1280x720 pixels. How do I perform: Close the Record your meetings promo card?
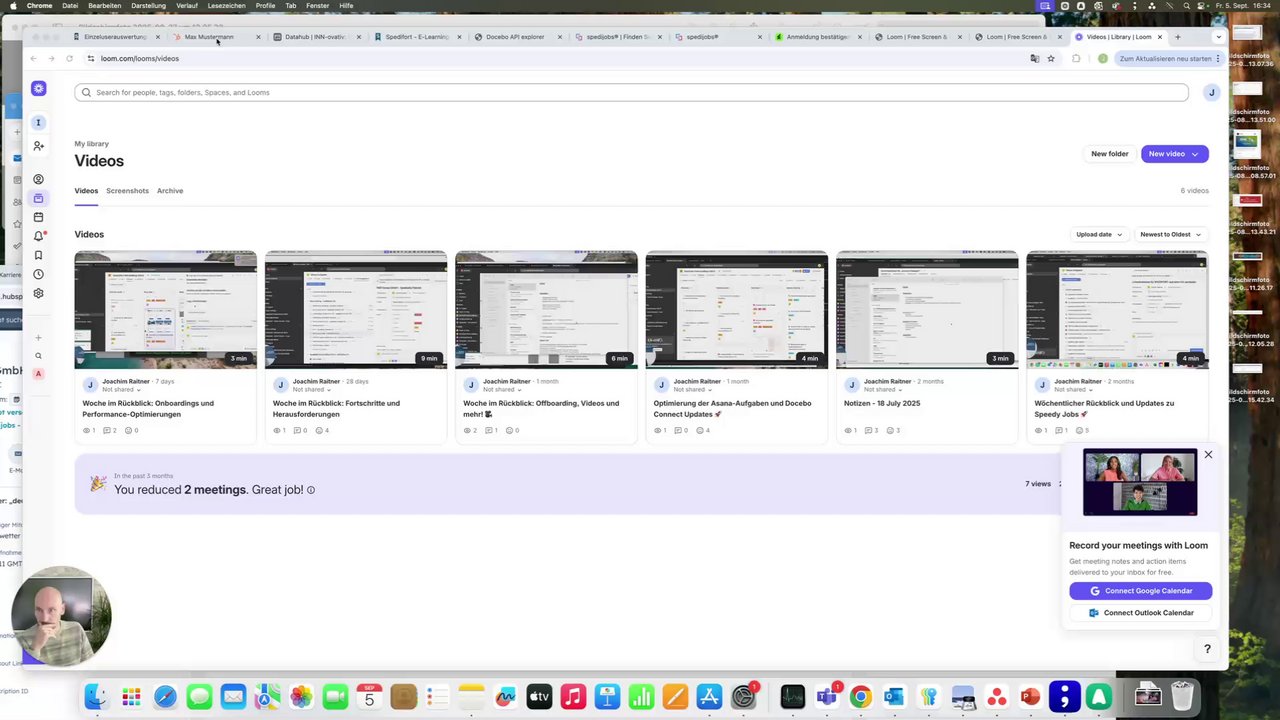(1208, 455)
